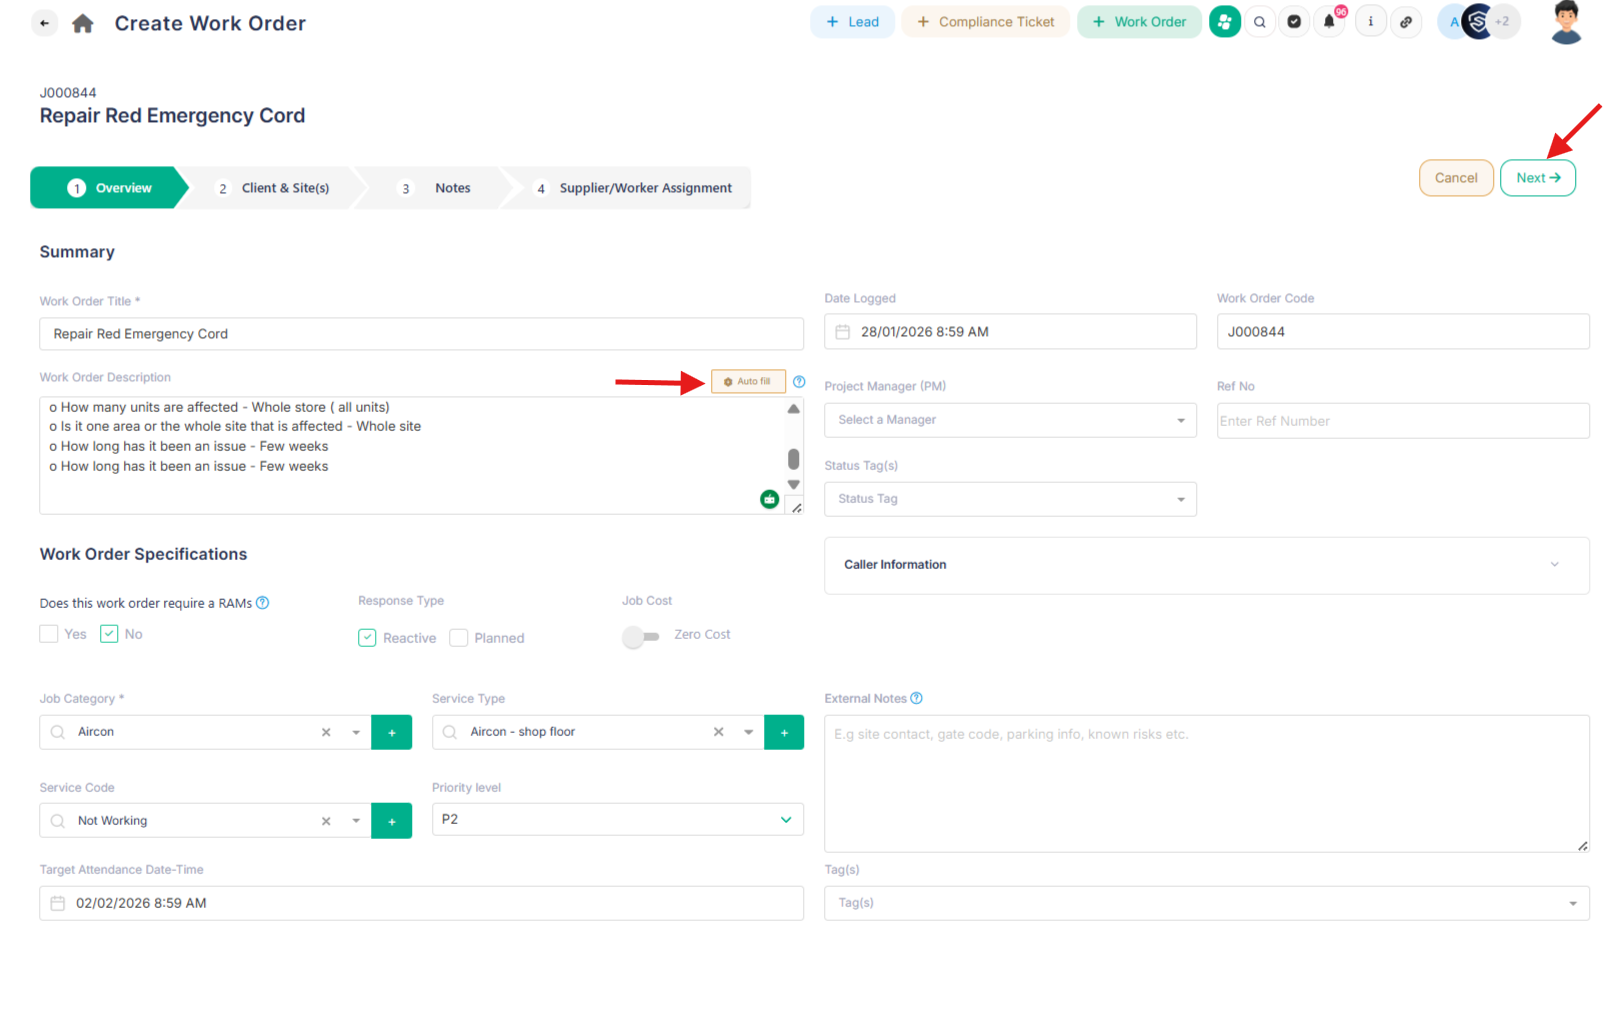Viewport: 1612px width, 1036px height.
Task: Open the Priority level dropdown
Action: [x=617, y=820]
